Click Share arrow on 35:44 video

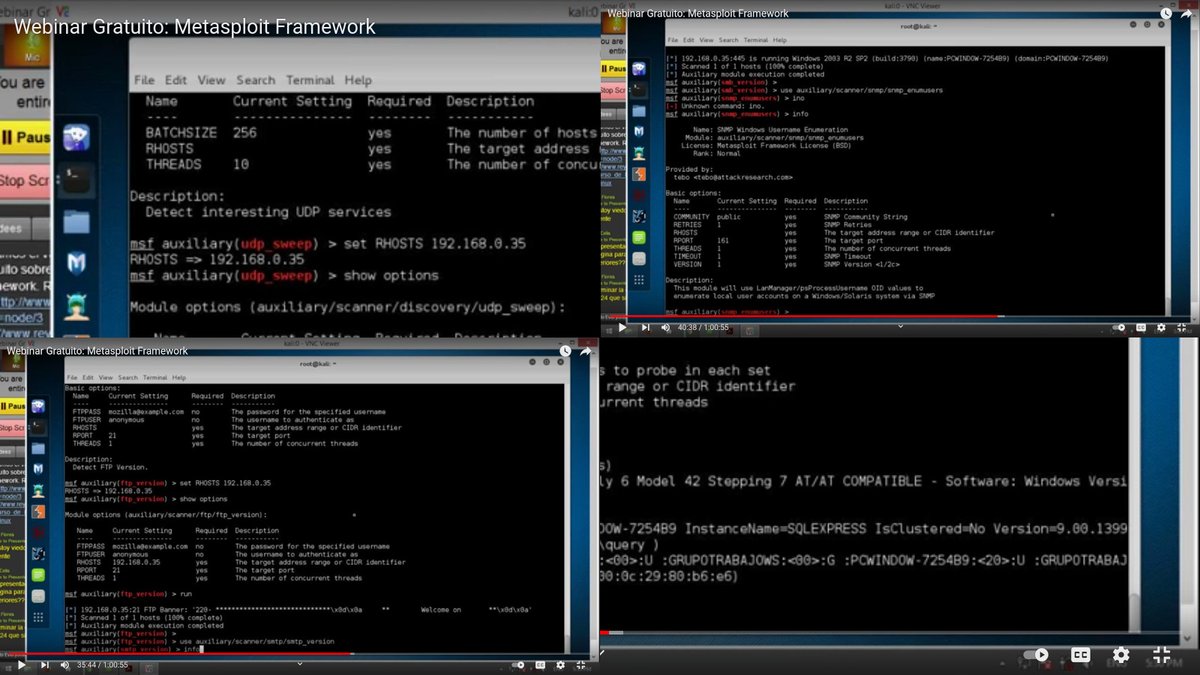[x=586, y=351]
